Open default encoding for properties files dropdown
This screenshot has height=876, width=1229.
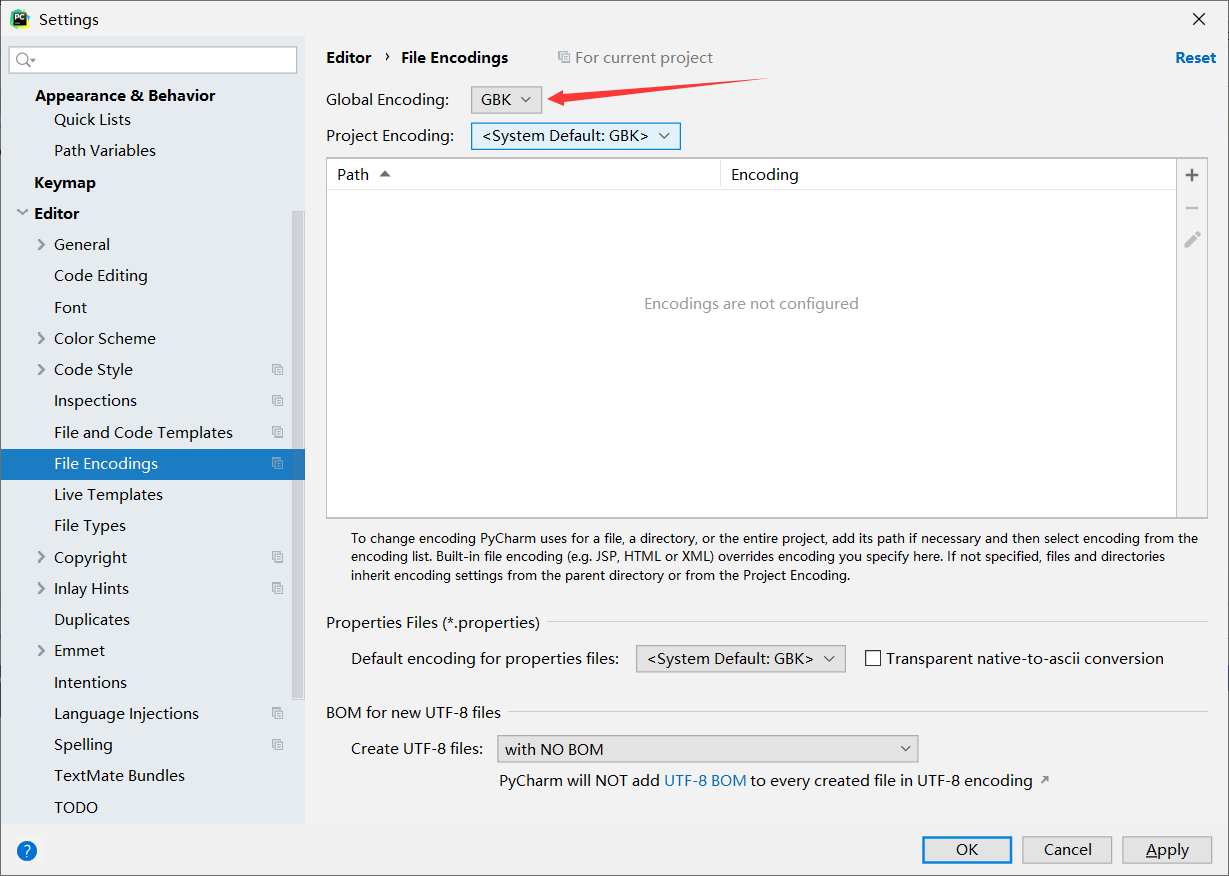click(741, 658)
